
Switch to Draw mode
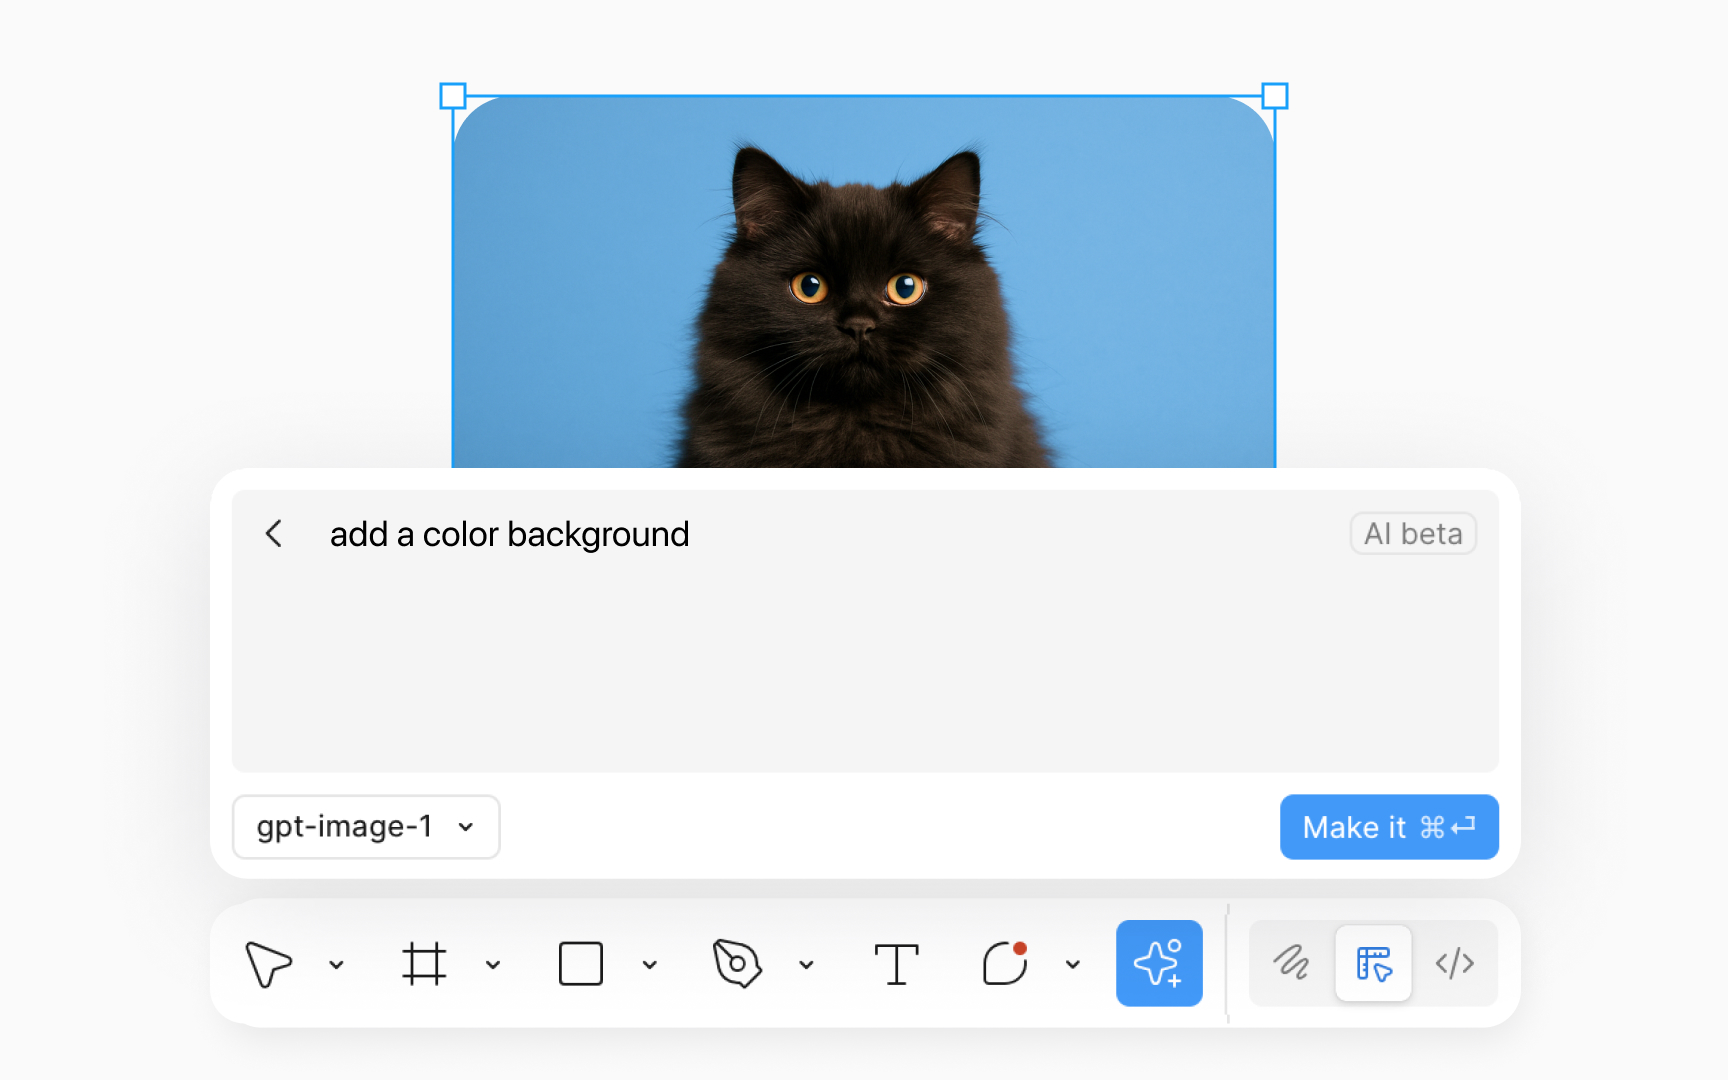1291,963
